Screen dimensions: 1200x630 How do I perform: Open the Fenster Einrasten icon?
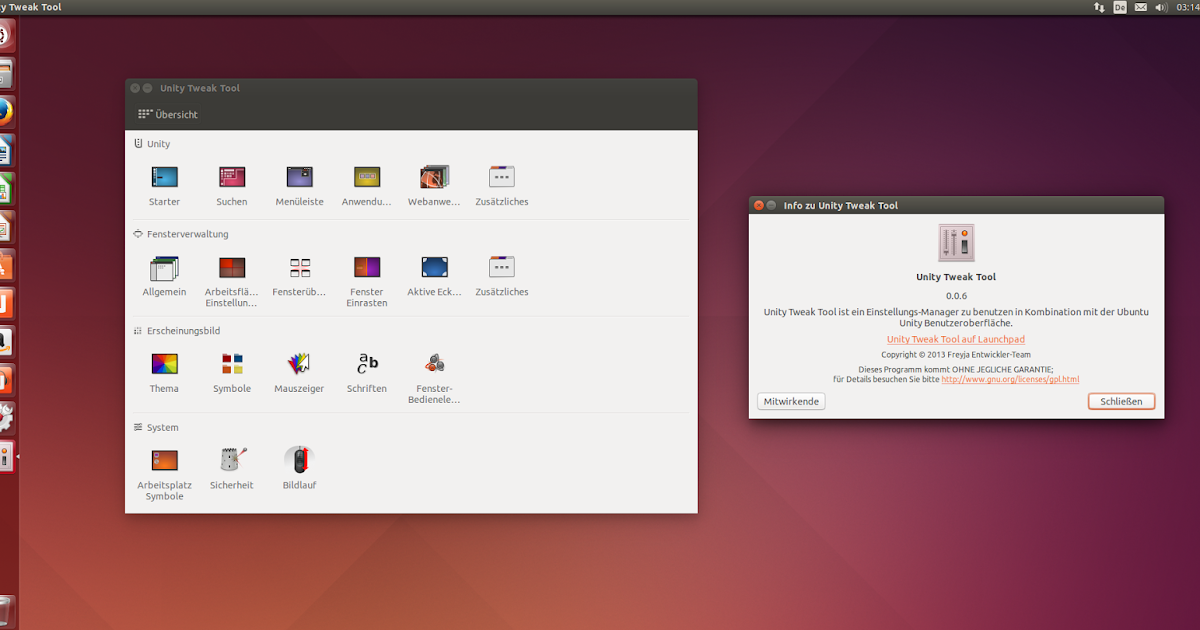coord(367,268)
